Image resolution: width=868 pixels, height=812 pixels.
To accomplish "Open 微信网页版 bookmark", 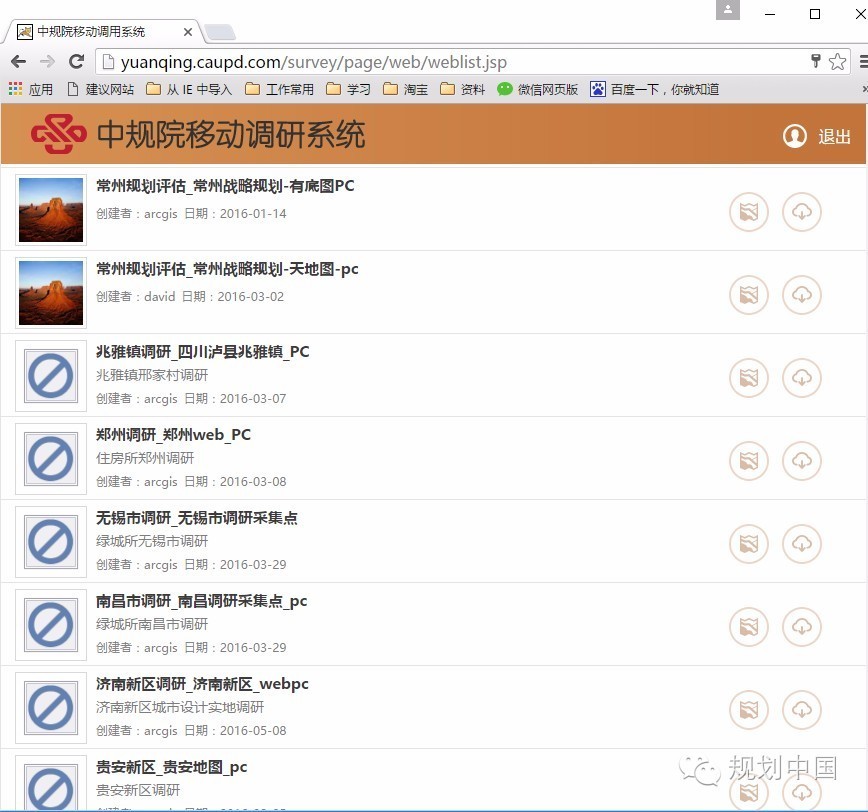I will [538, 89].
